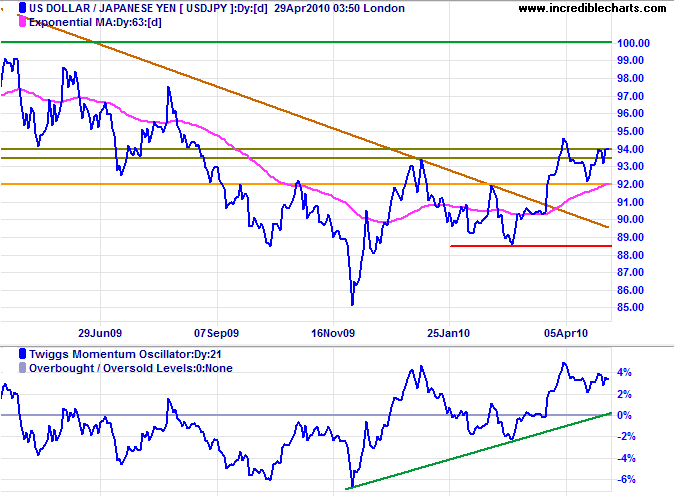Click the Exponential MA:Dy:63:[d] label
The width and height of the screenshot is (675, 500).
(95, 22)
